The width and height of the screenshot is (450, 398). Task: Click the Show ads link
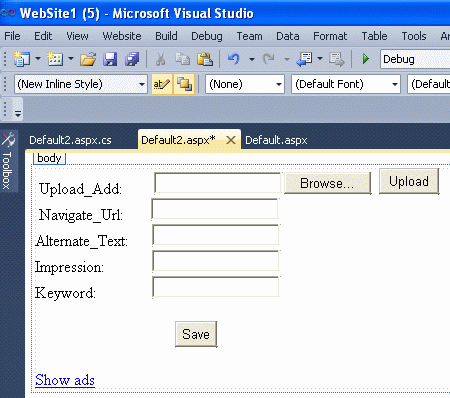coord(65,380)
